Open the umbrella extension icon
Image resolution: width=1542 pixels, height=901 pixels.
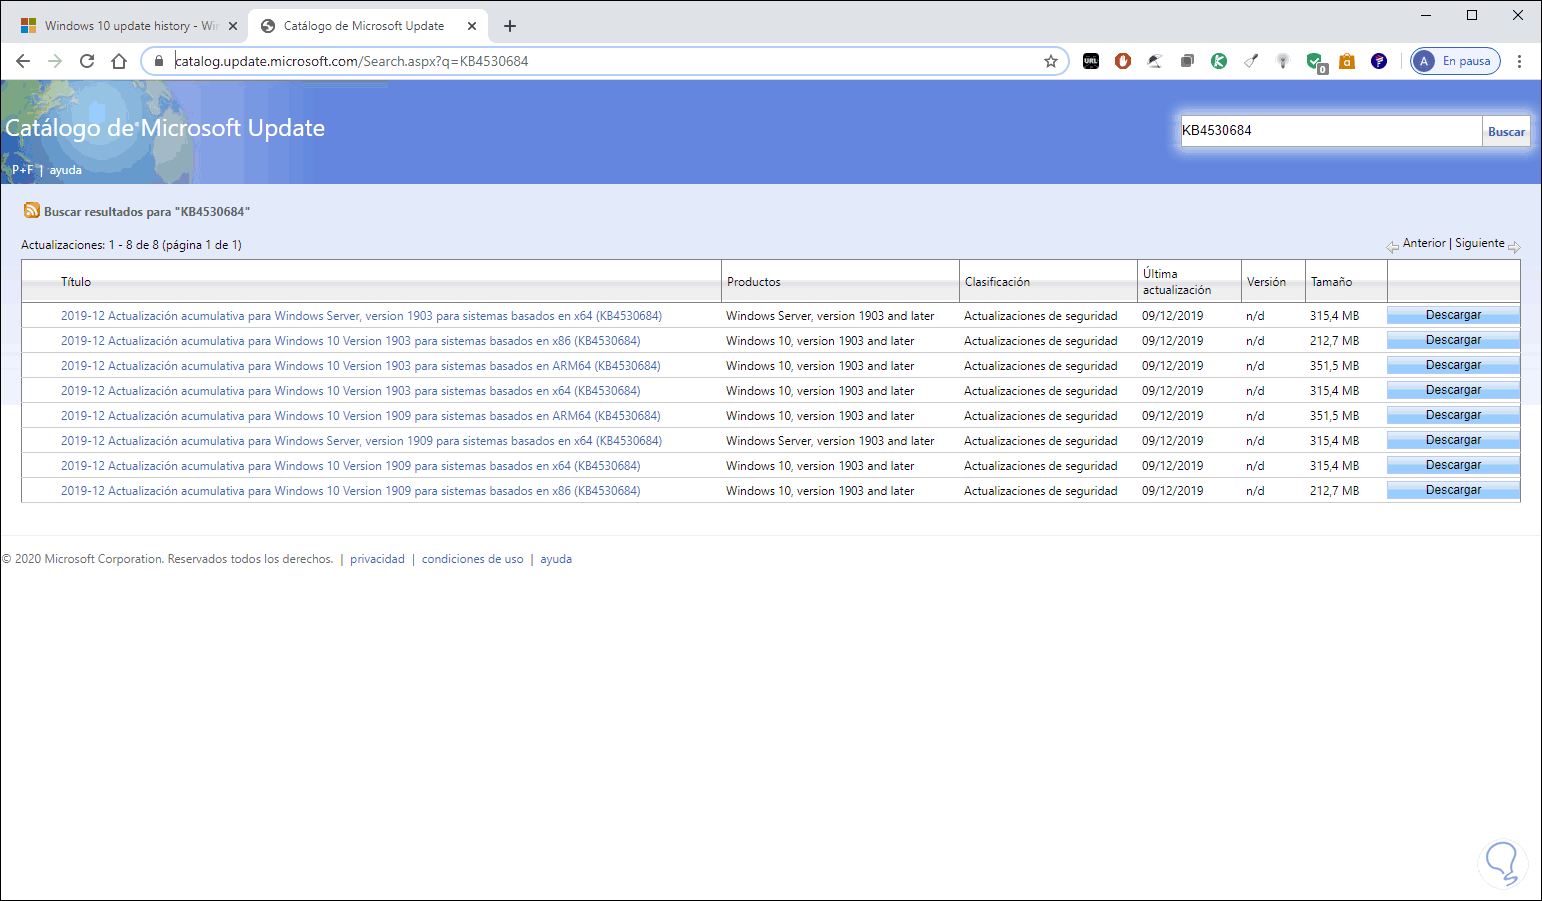1155,61
